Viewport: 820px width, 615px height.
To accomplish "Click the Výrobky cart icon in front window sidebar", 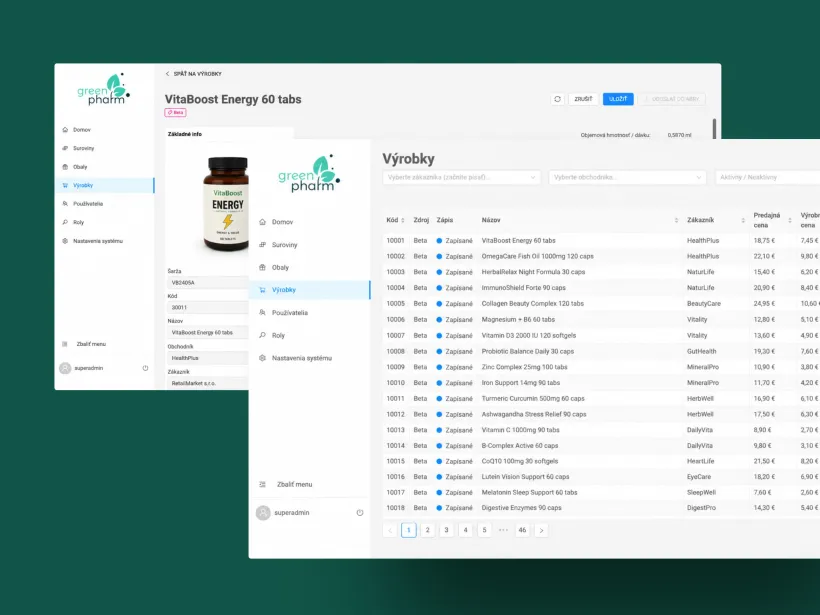I will (x=263, y=290).
